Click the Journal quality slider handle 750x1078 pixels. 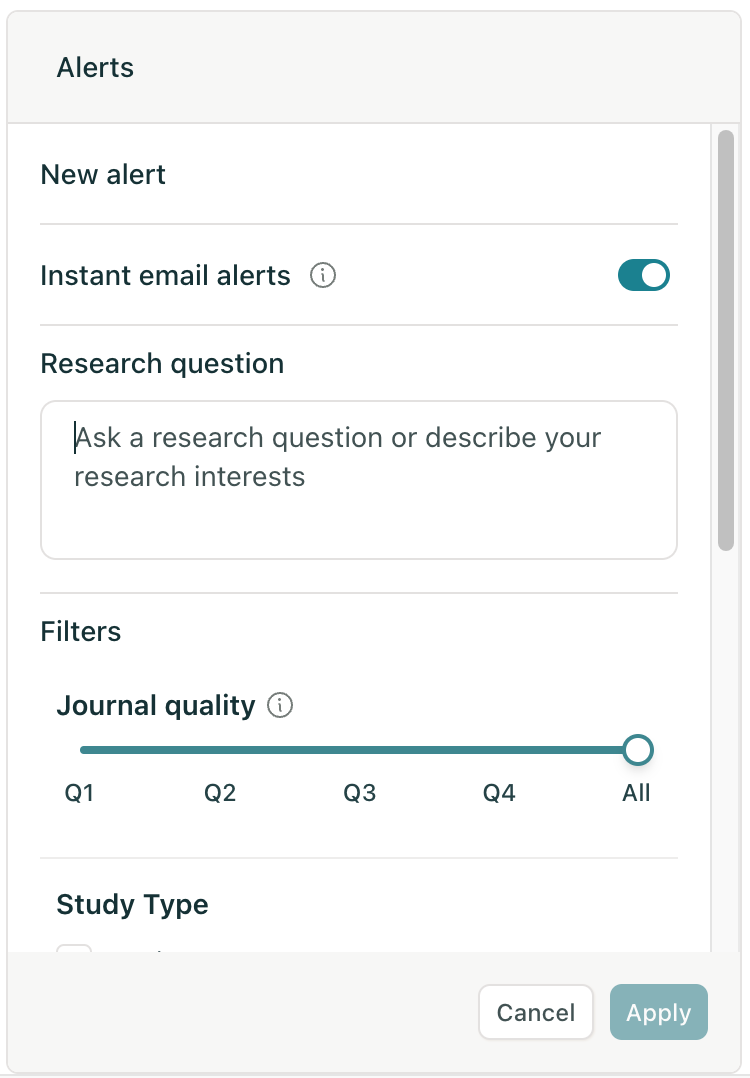pos(638,749)
